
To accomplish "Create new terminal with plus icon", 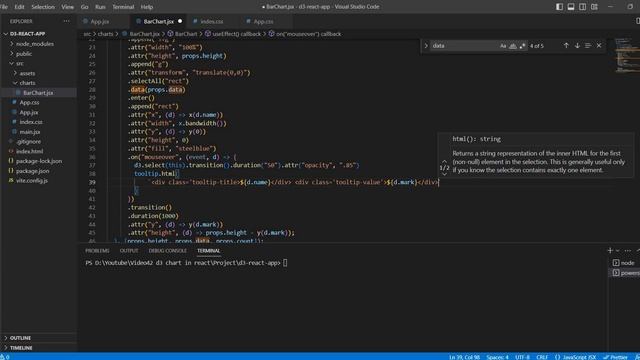I will pyautogui.click(x=610, y=250).
